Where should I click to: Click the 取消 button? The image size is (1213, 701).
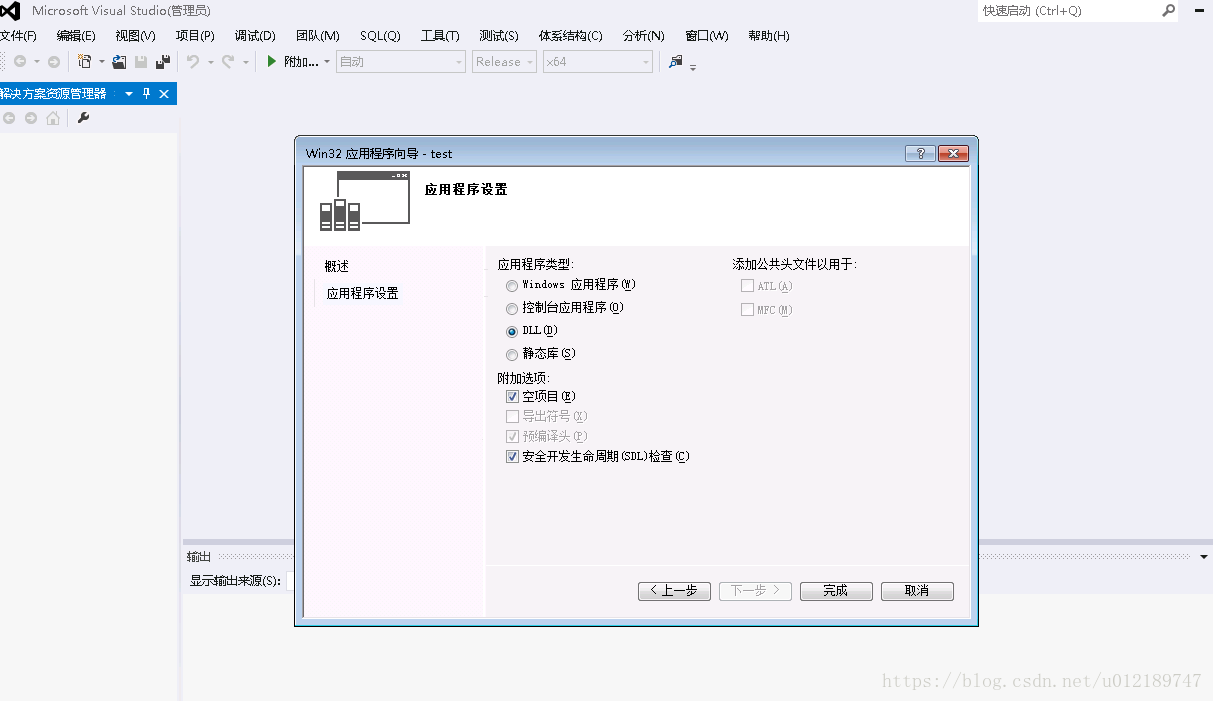tap(917, 591)
